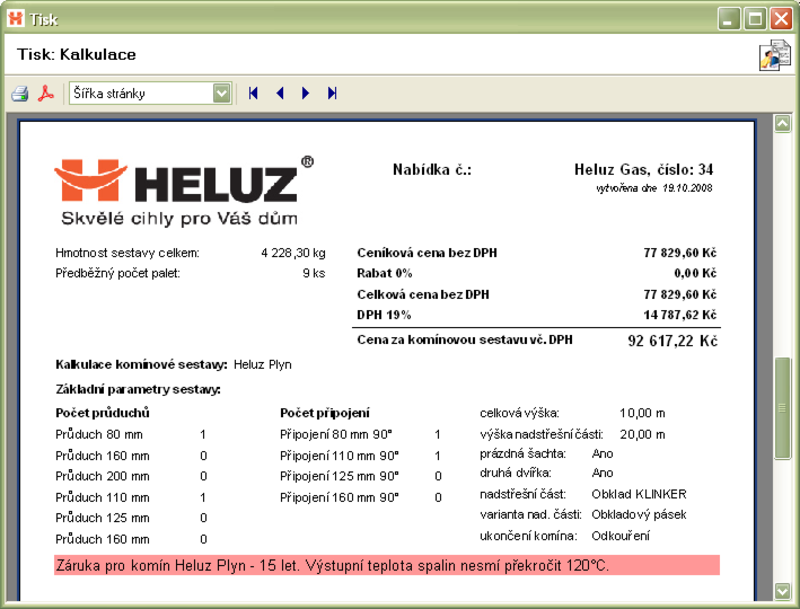Click the printer icon to print
Image resolution: width=800 pixels, height=609 pixels.
(x=20, y=93)
